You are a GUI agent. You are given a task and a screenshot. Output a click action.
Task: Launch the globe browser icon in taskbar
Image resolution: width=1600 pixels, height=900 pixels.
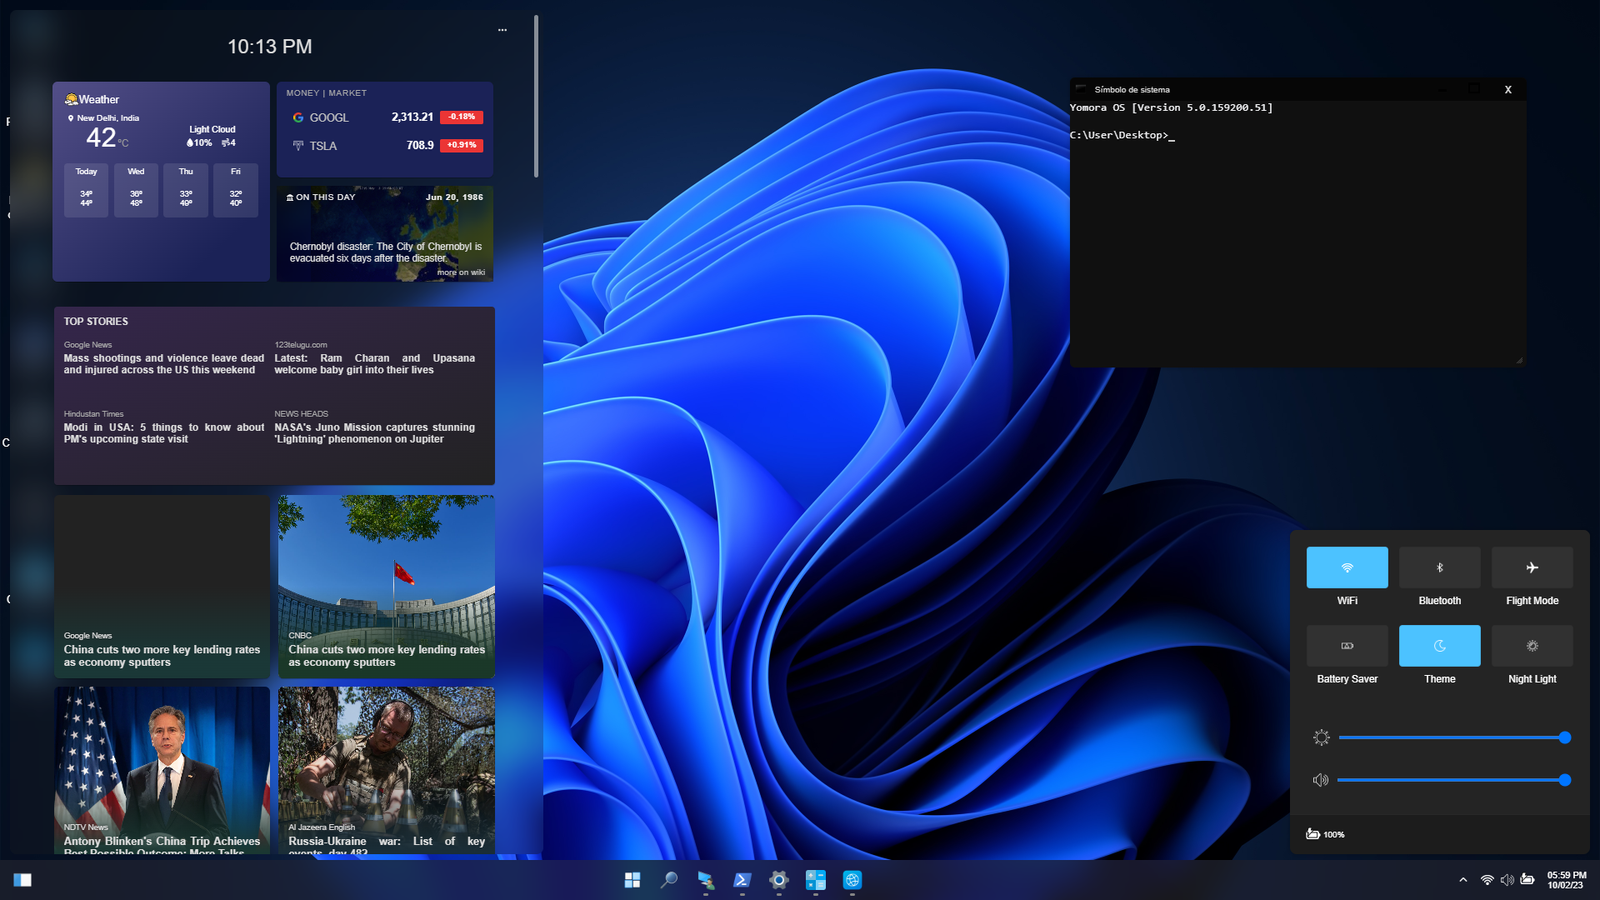click(x=852, y=880)
